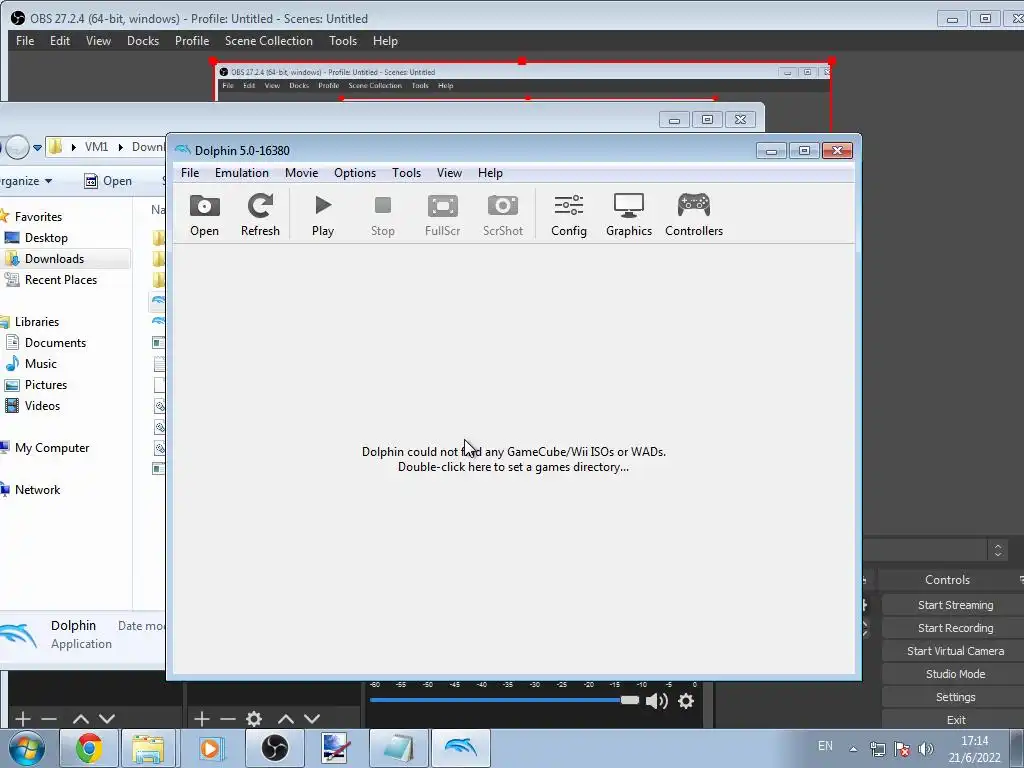Open OBS Scene Collection menu

click(269, 40)
